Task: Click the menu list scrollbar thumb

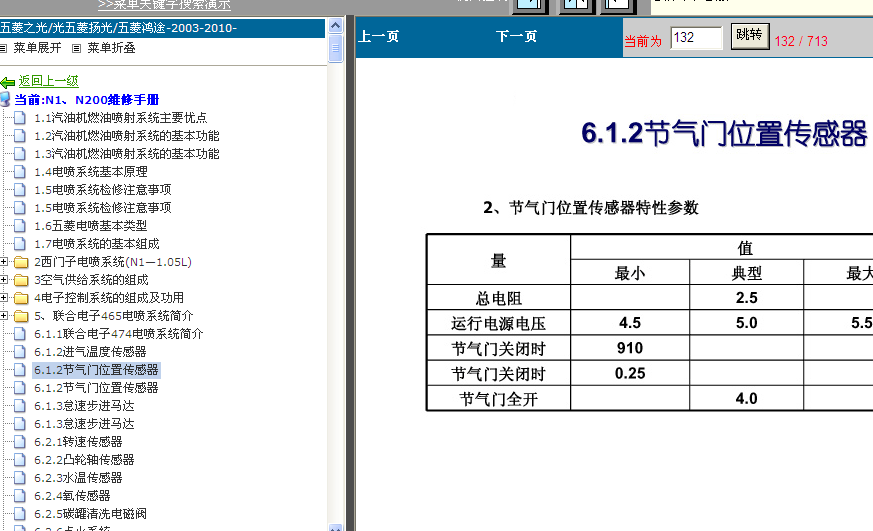Action: [336, 48]
